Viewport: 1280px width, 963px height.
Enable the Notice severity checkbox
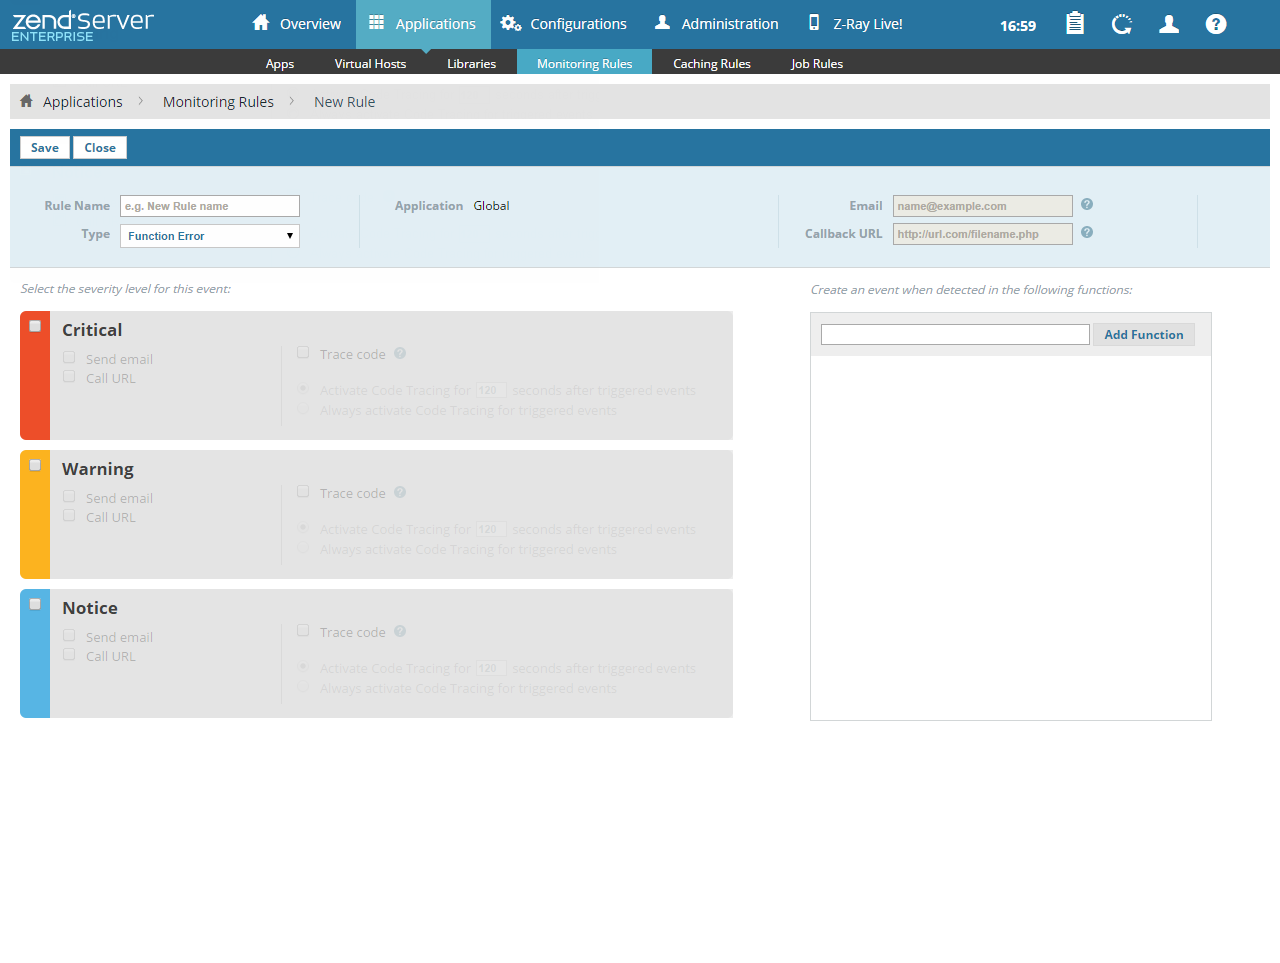35,604
